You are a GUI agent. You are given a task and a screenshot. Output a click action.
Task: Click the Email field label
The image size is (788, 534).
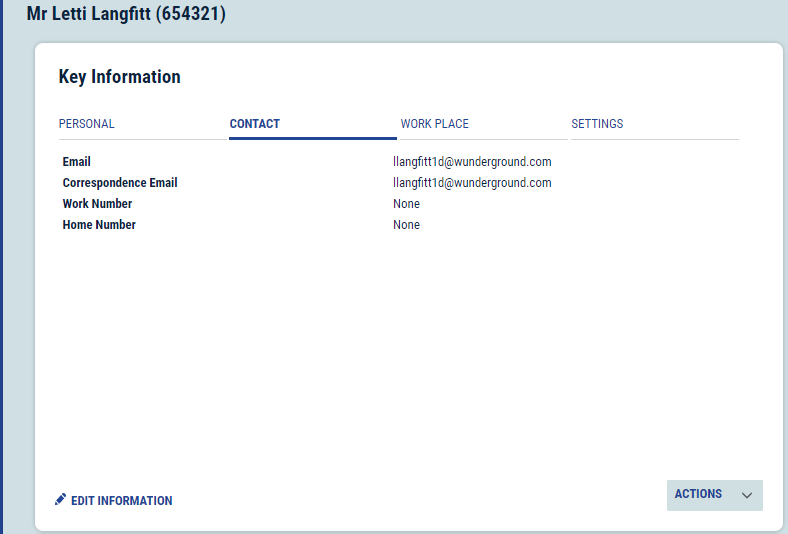click(77, 162)
